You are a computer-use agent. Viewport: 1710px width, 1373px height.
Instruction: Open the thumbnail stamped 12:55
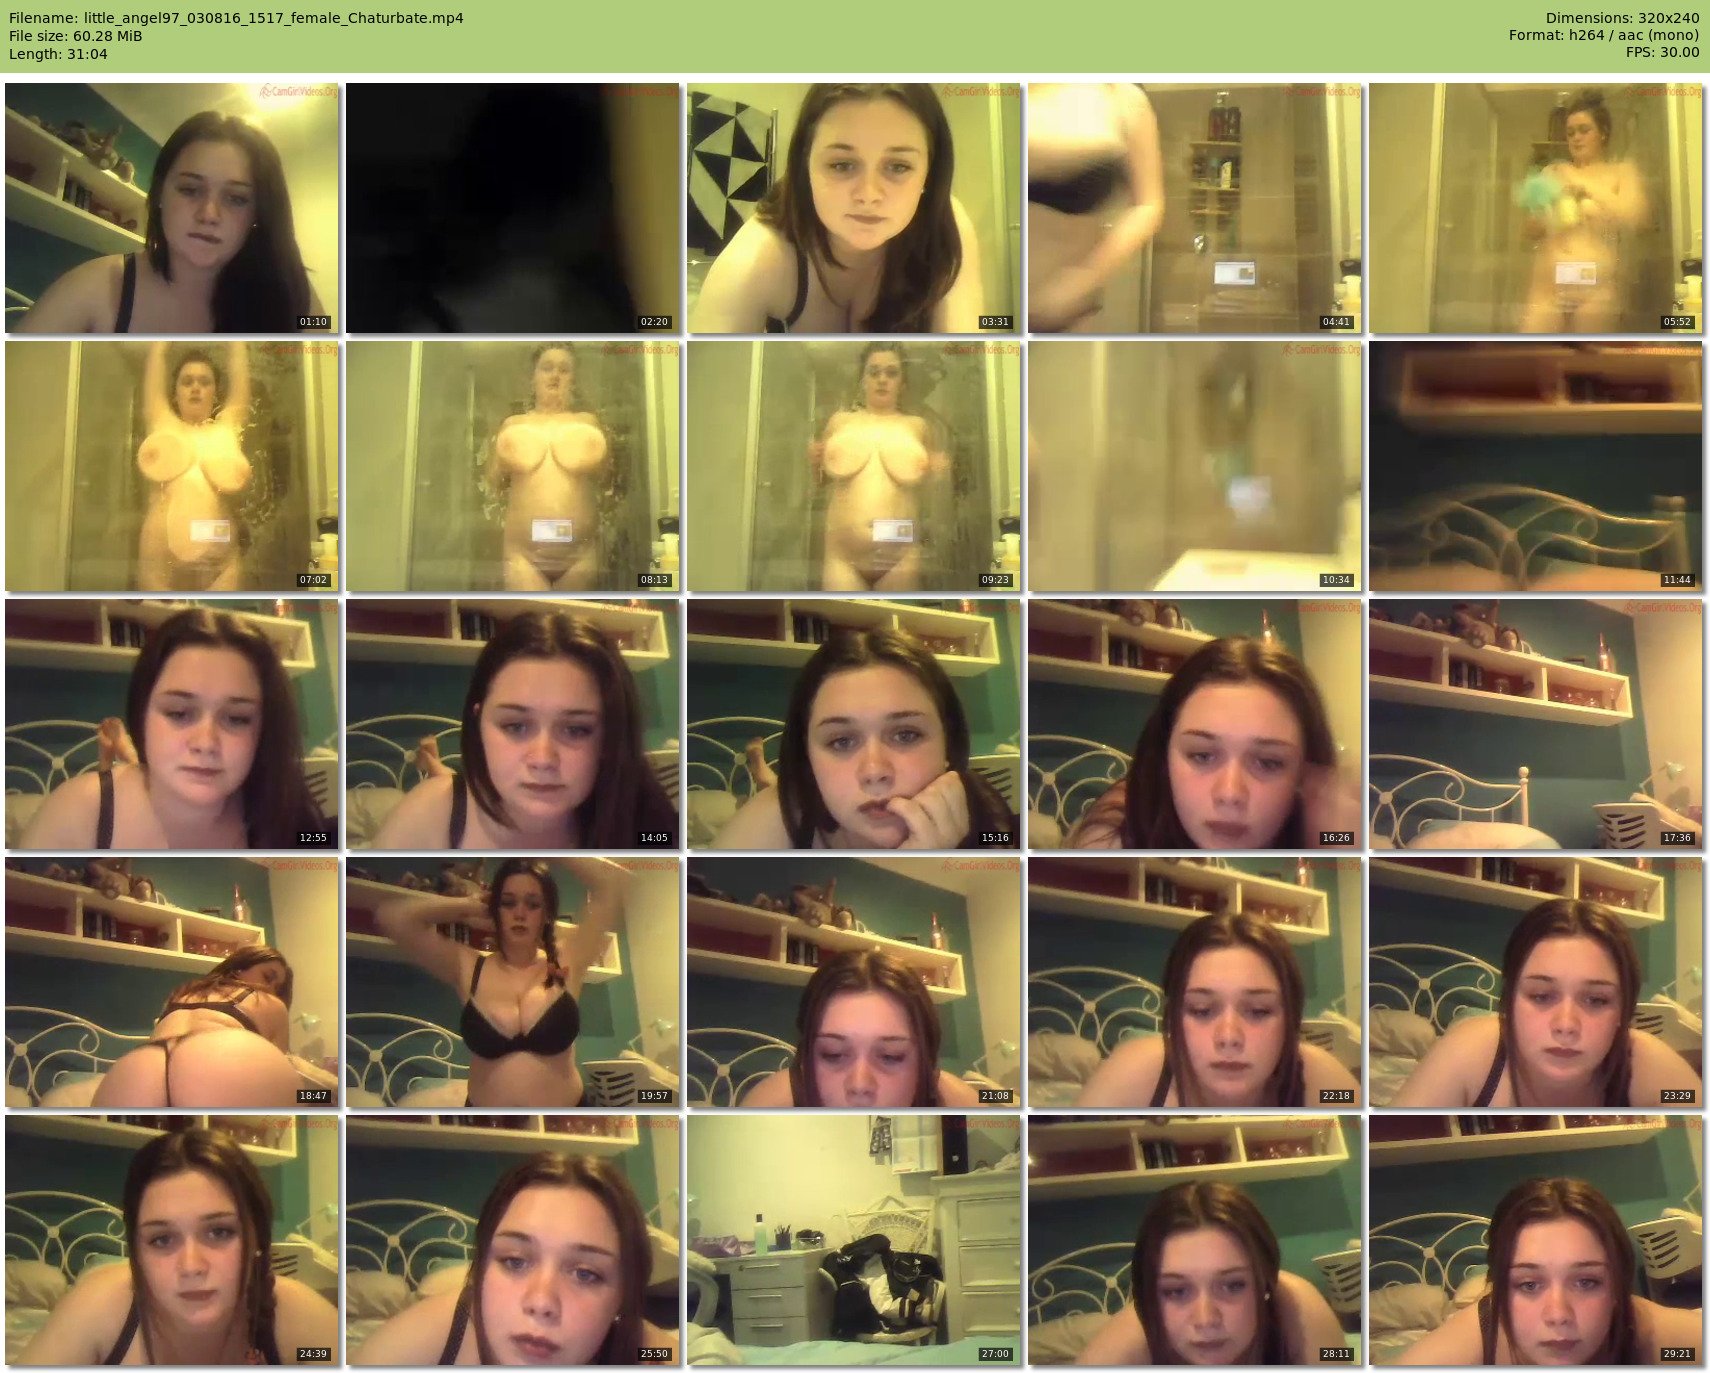pos(172,724)
